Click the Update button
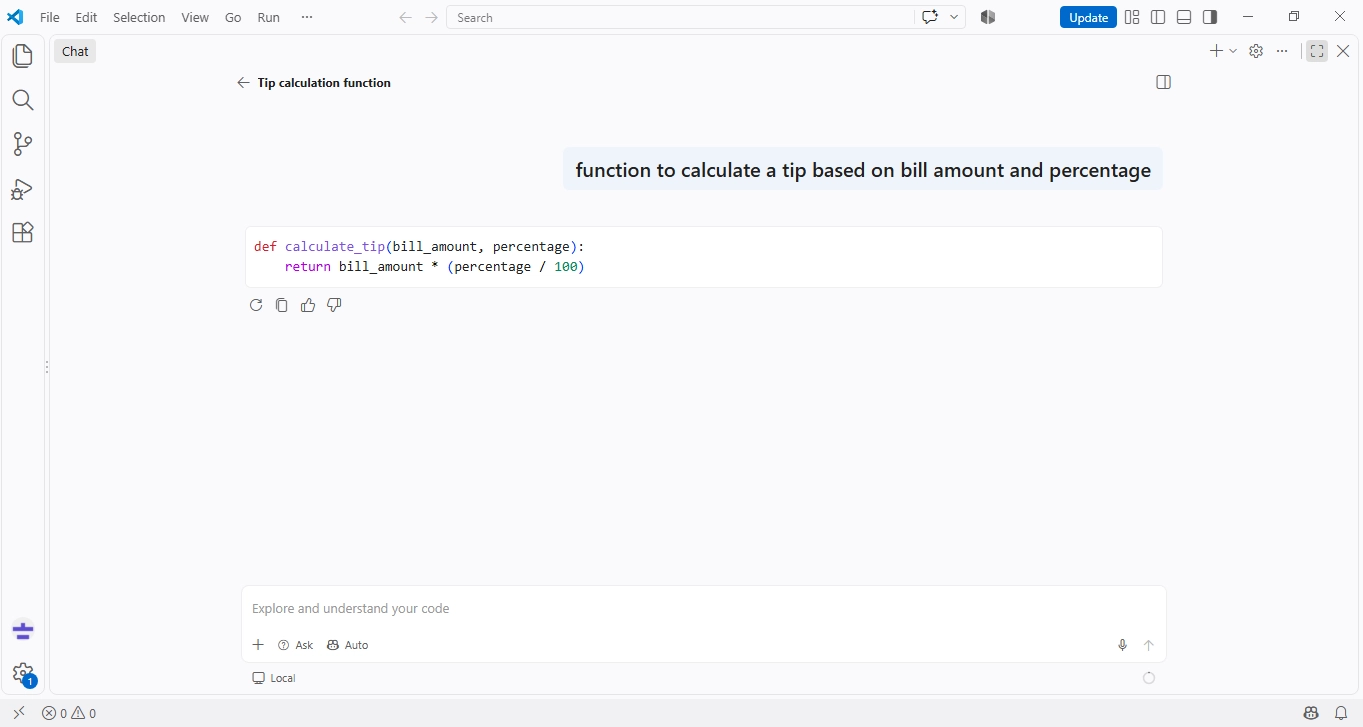This screenshot has height=727, width=1363. coord(1088,17)
